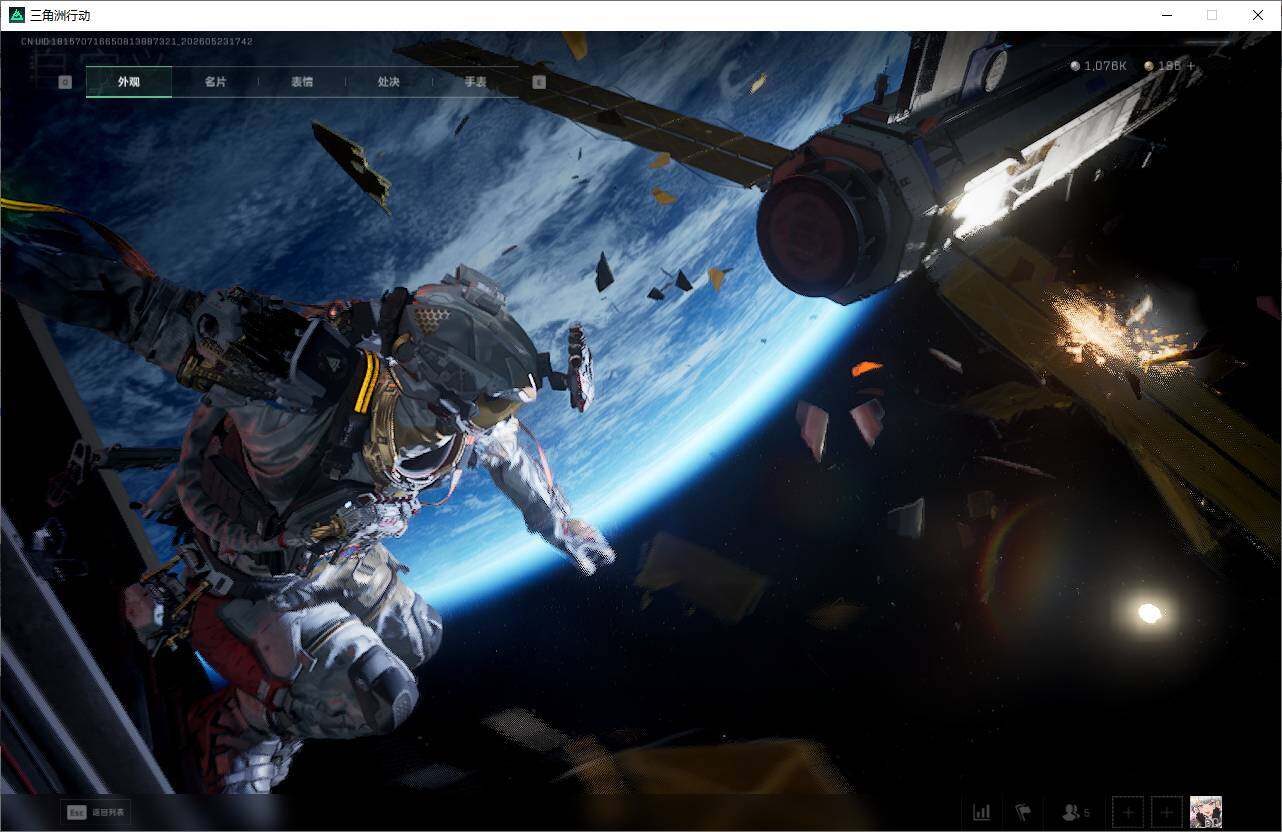Click the E next-tab key hint

click(539, 82)
